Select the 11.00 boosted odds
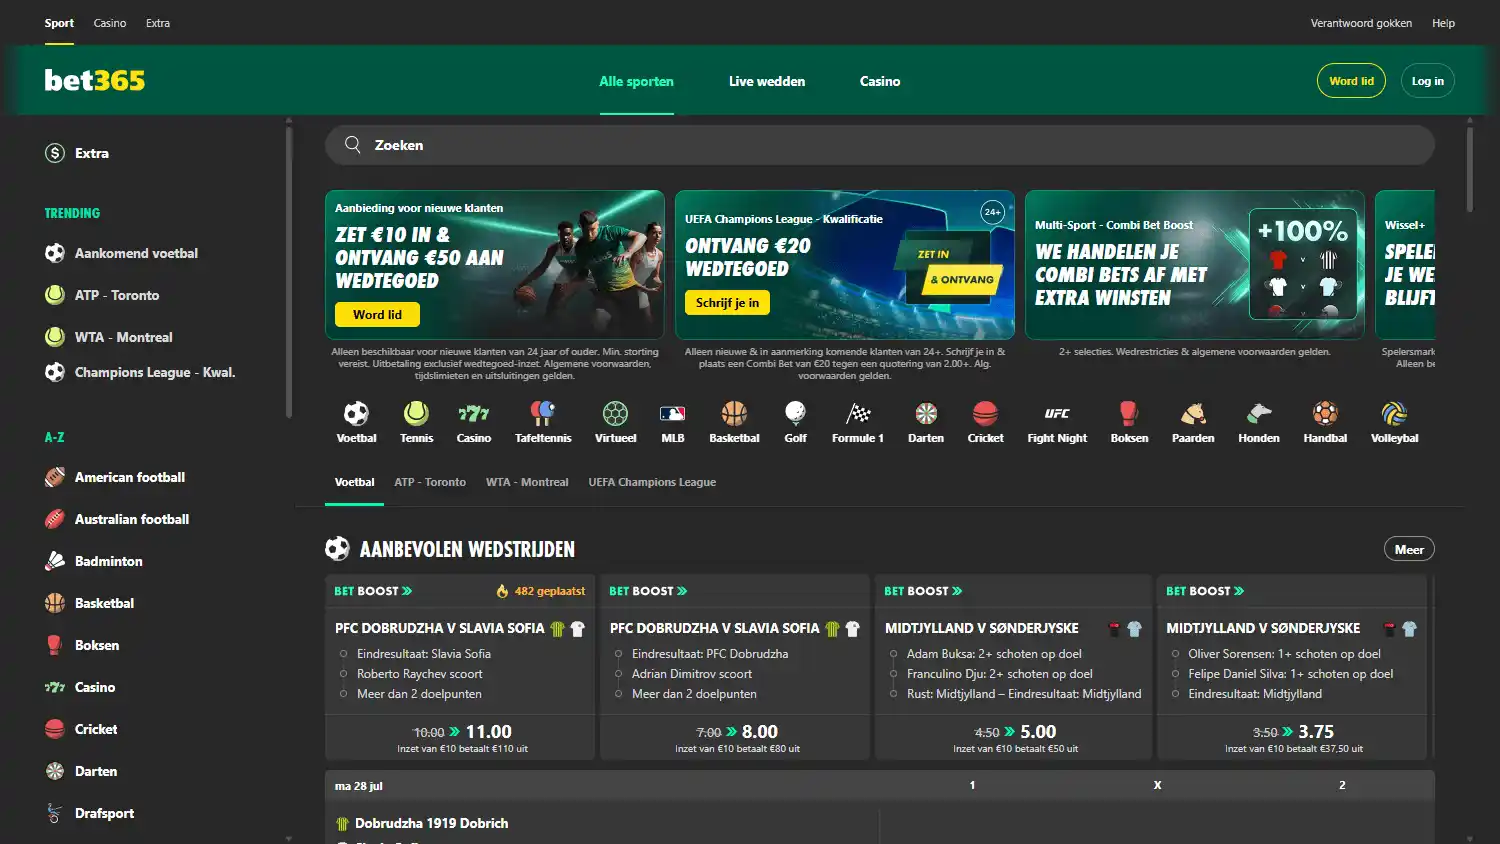This screenshot has height=844, width=1500. tap(488, 732)
